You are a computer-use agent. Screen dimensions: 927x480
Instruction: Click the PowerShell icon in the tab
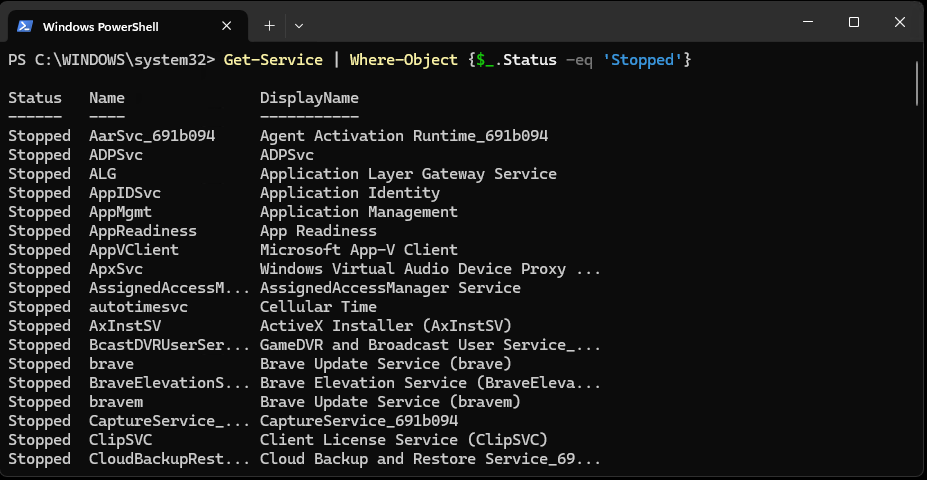click(24, 26)
